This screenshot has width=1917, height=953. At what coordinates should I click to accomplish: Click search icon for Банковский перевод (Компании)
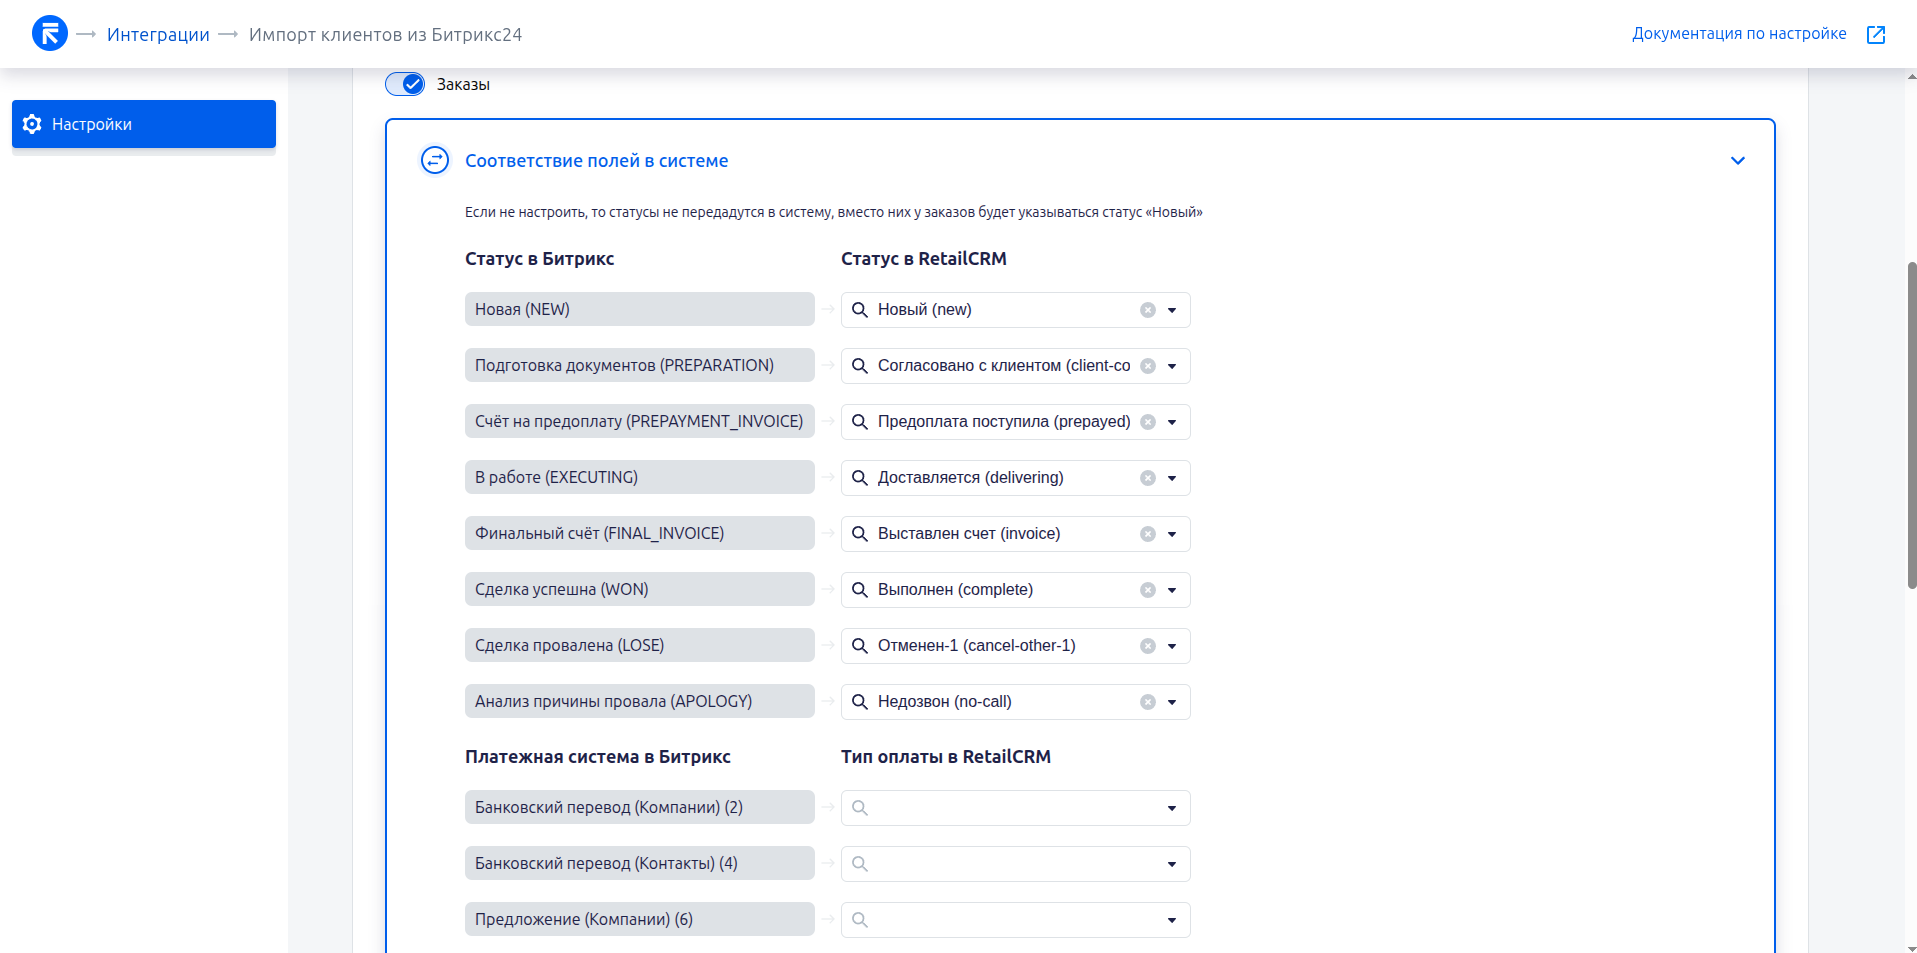click(x=860, y=808)
